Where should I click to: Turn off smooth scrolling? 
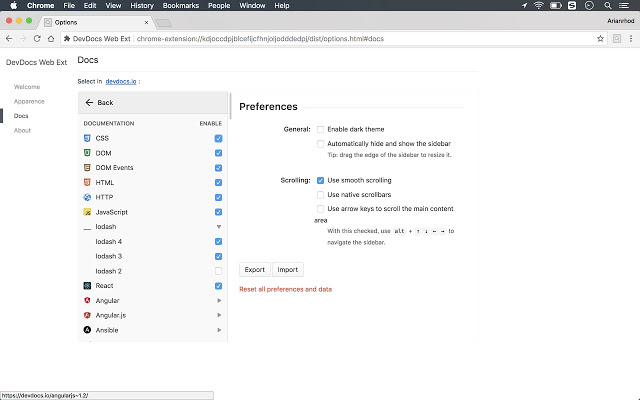coord(320,180)
